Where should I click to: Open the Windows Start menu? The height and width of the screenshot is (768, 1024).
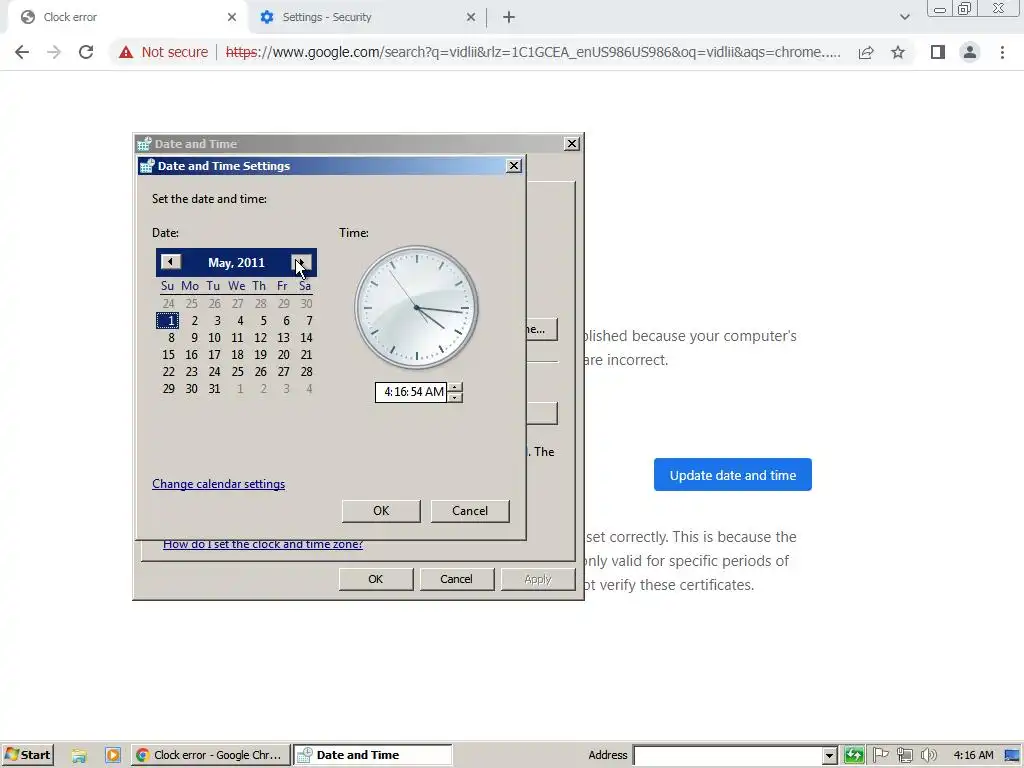click(x=27, y=755)
